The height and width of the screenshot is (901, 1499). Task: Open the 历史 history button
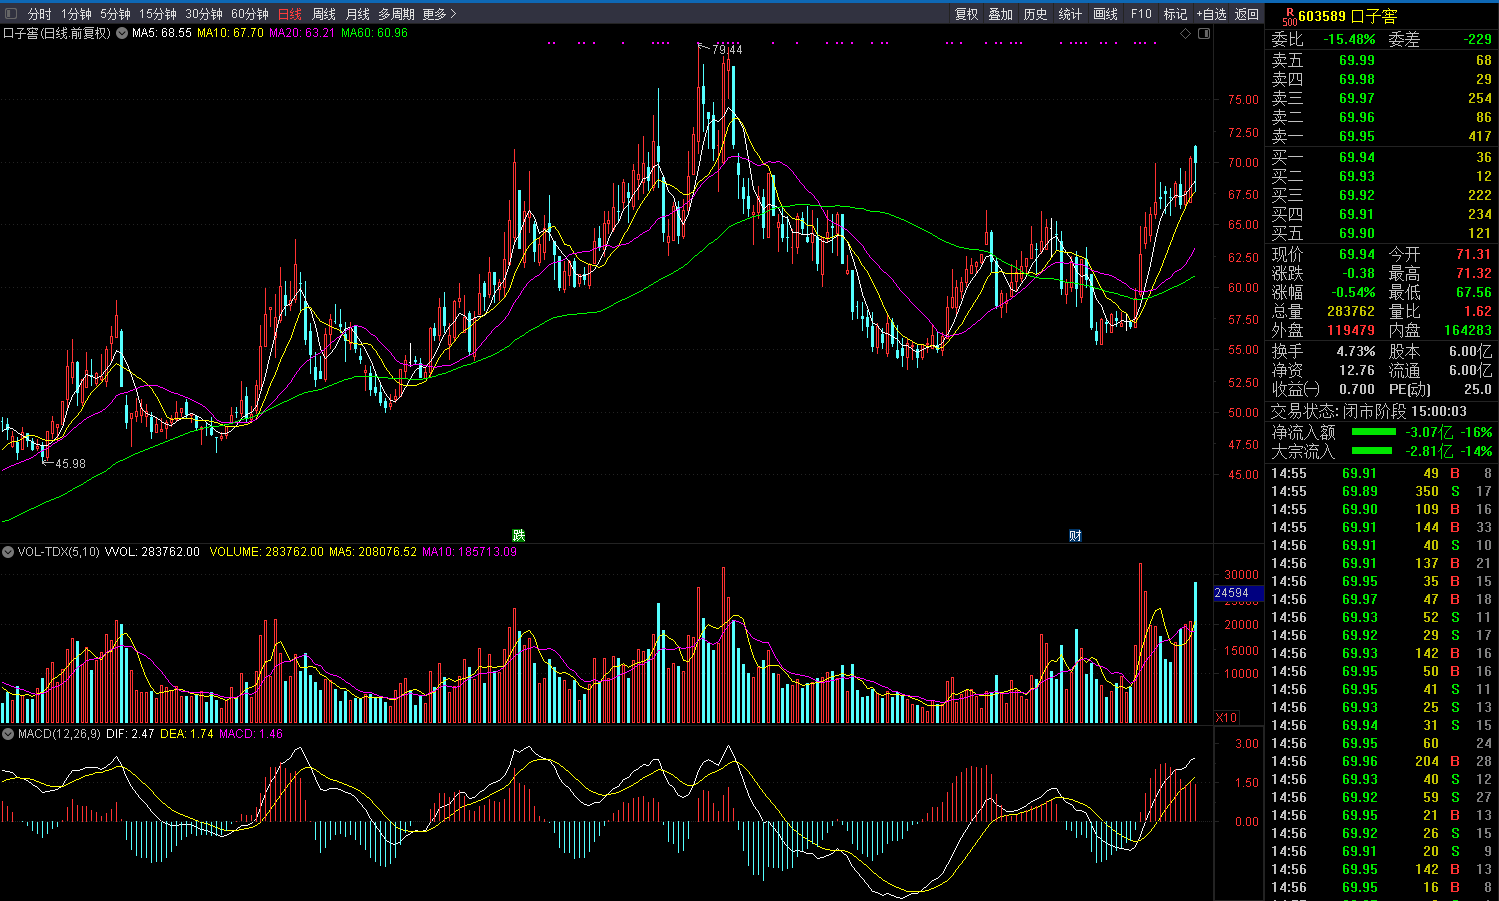(1036, 14)
